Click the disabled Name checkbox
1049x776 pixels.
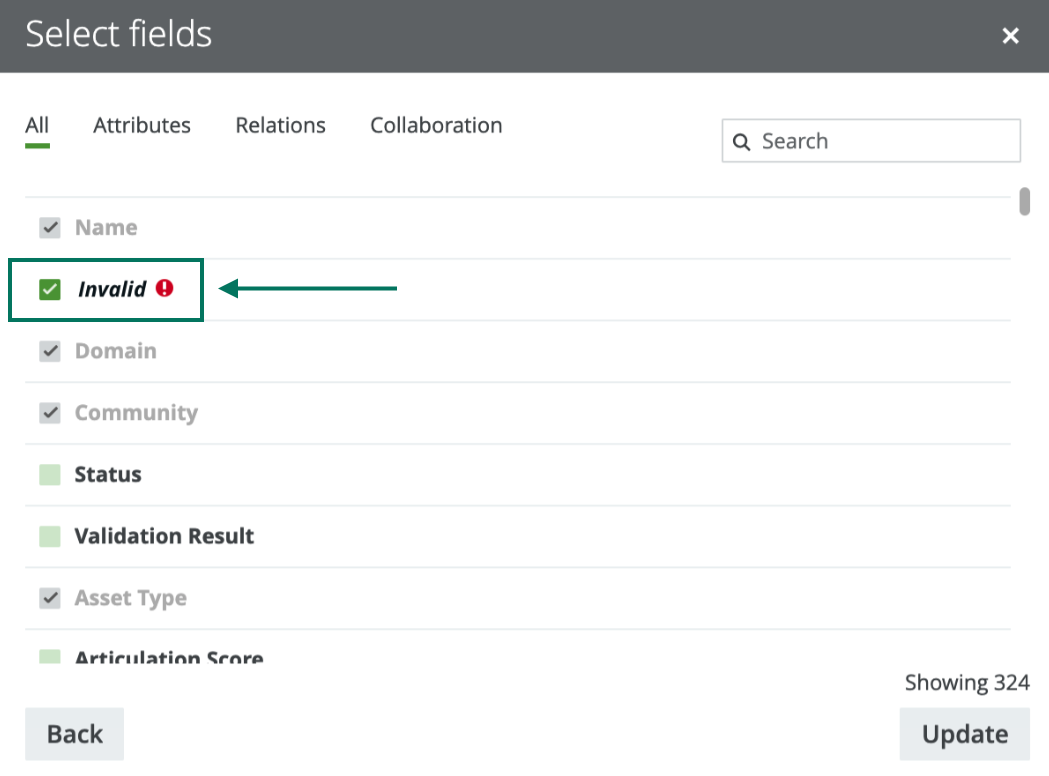(x=48, y=227)
